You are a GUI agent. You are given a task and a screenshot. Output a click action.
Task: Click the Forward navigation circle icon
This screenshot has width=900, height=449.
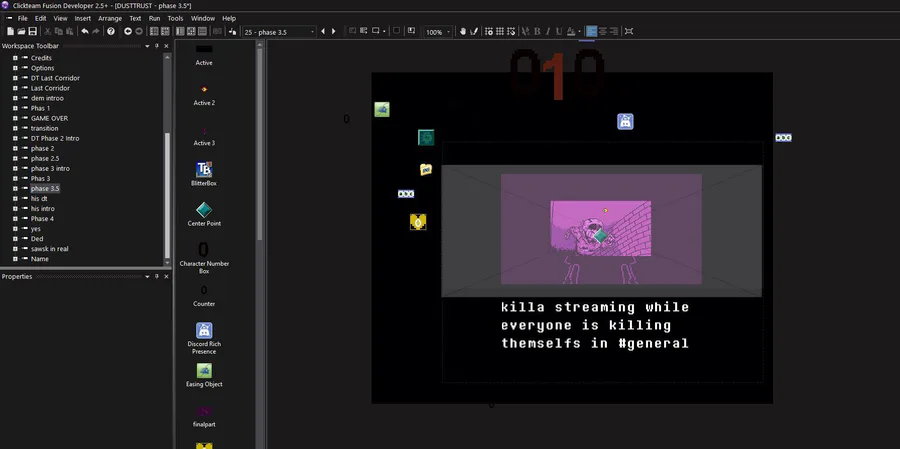coord(138,32)
